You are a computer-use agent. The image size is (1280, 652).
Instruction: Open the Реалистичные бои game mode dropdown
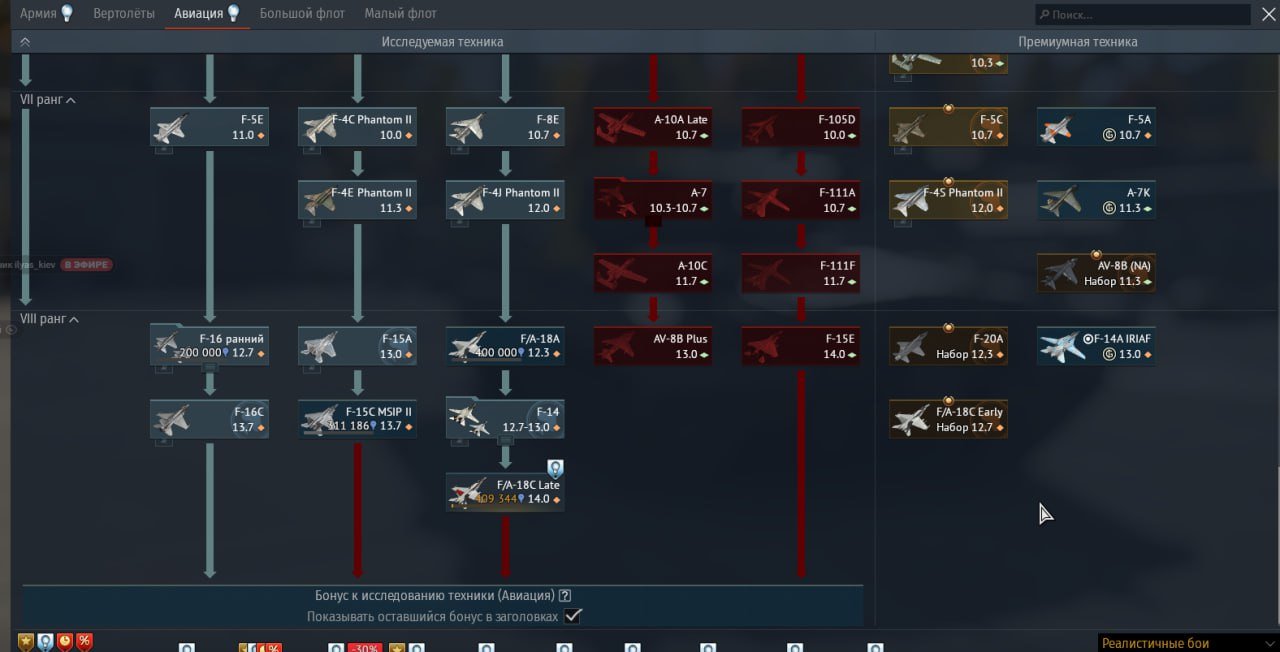[x=1188, y=643]
